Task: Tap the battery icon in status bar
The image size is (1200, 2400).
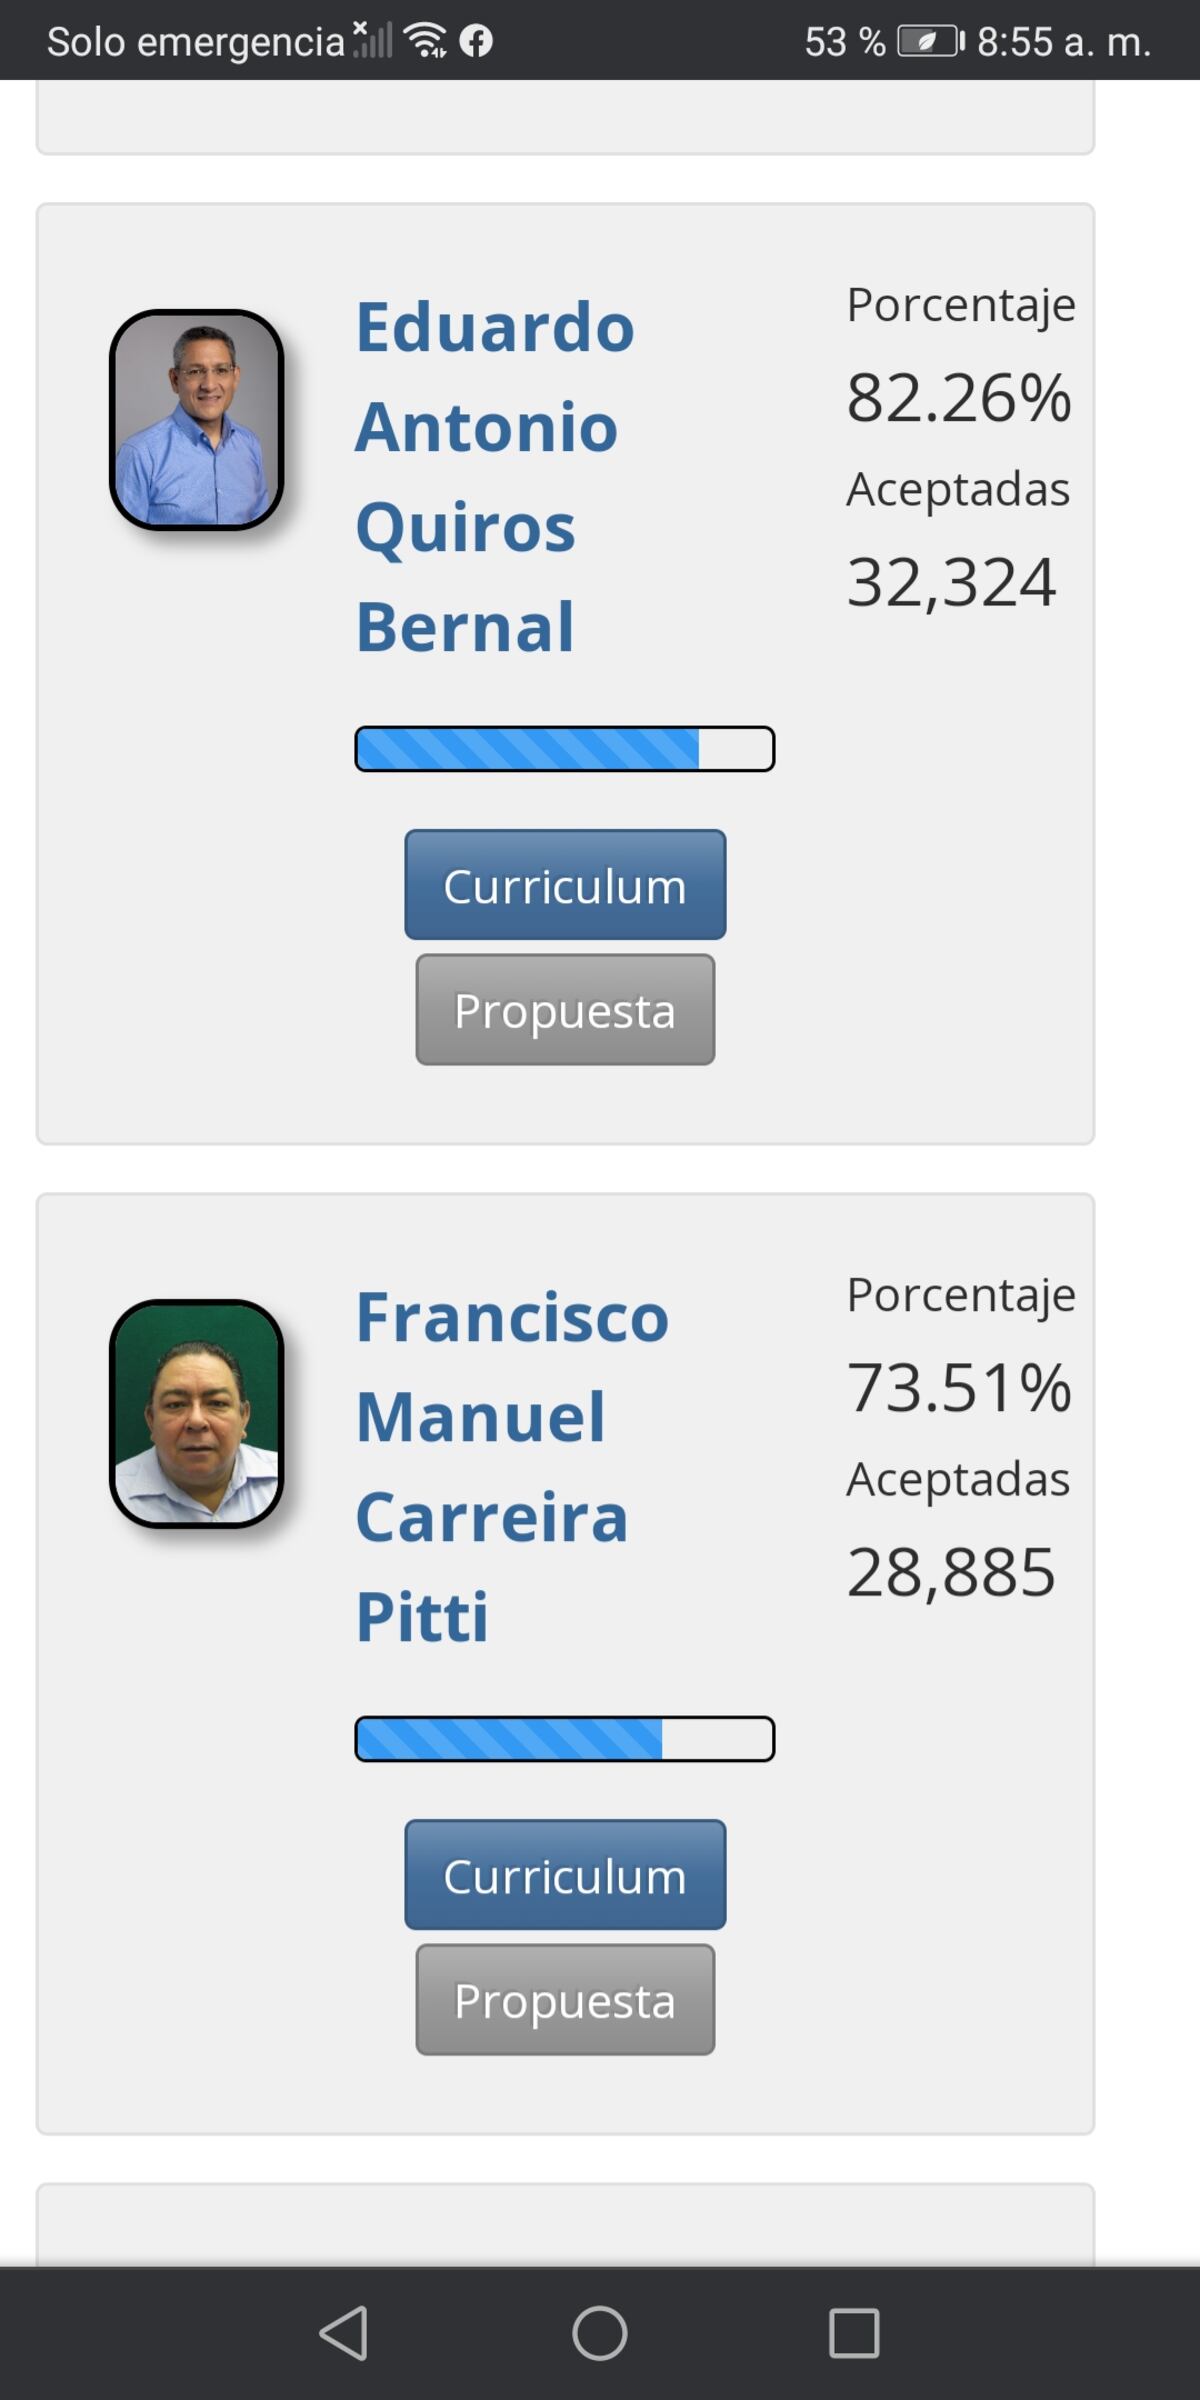Action: click(x=929, y=41)
